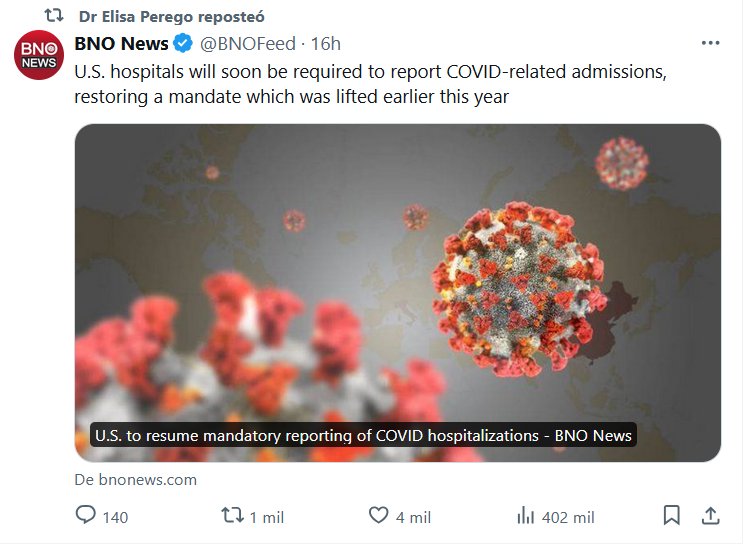Click the 16h timestamp
746x544 pixels.
click(x=326, y=43)
